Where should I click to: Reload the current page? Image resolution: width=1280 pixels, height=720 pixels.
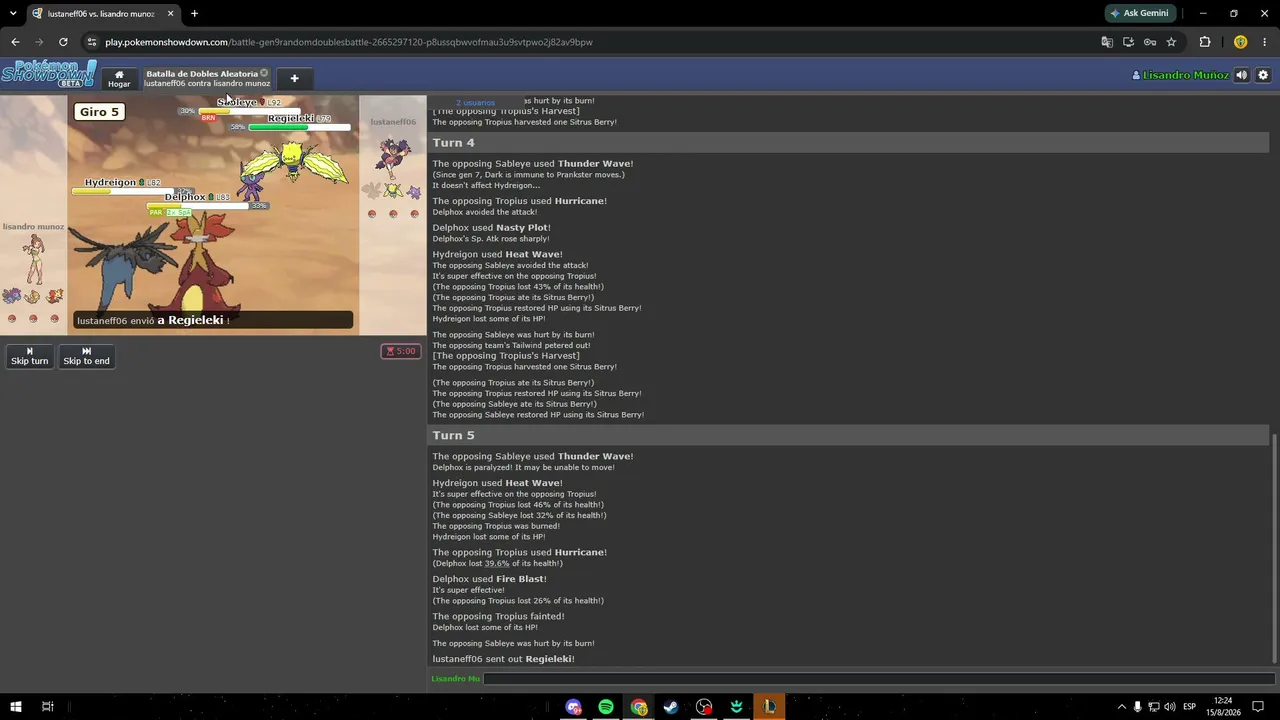(63, 42)
